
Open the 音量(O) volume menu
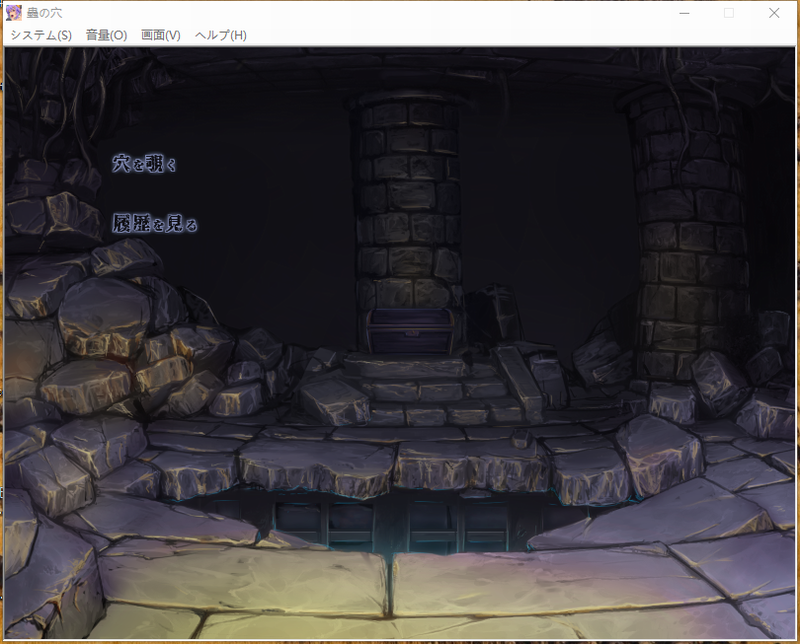(x=106, y=35)
